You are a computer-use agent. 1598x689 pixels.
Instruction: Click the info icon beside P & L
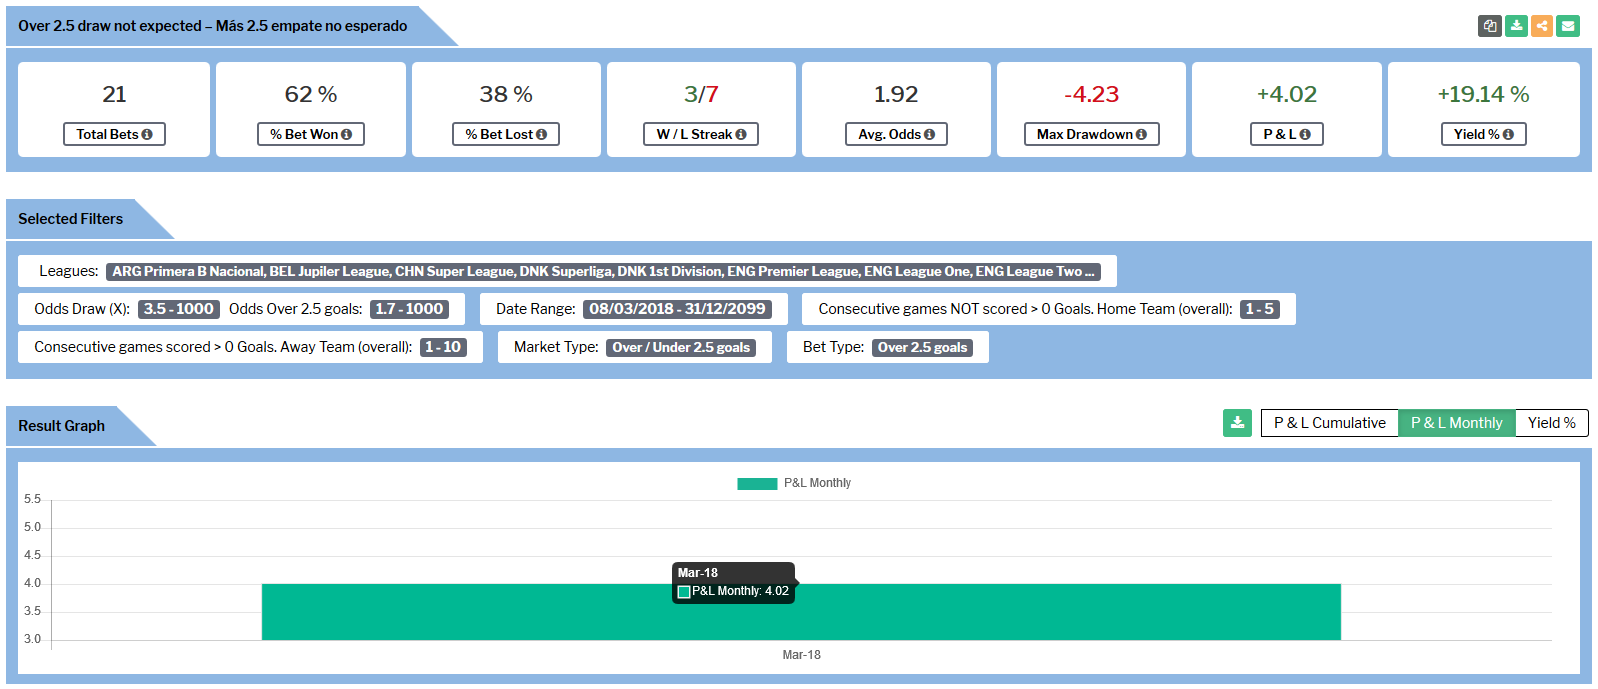coord(1305,134)
